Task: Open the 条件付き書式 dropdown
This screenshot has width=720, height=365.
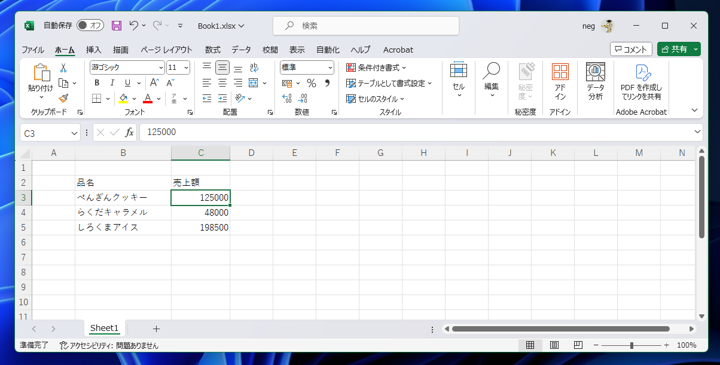Action: click(376, 68)
